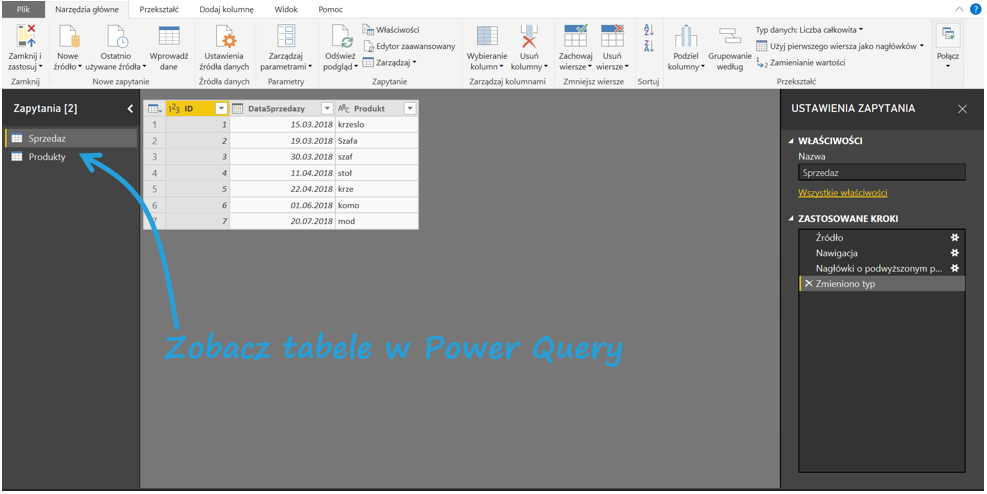
Task: Click Wprowadź dane table icon
Action: 169,37
